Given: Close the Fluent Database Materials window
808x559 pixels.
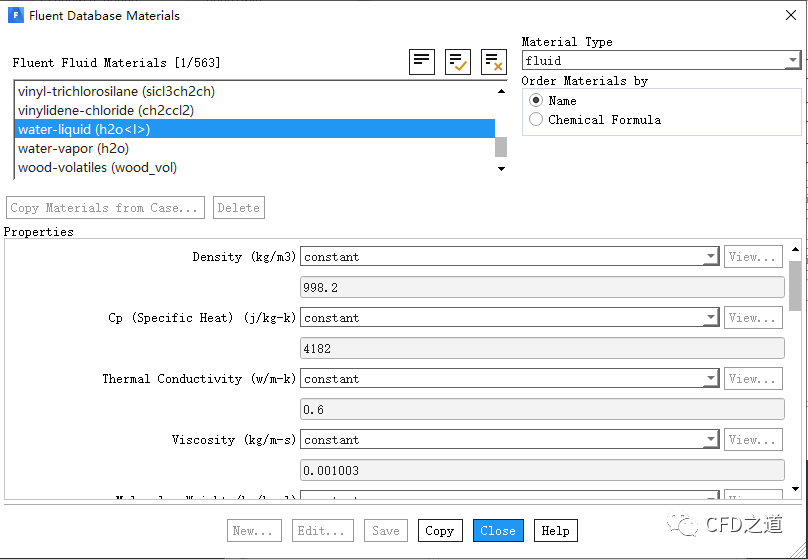Looking at the screenshot, I should [783, 16].
